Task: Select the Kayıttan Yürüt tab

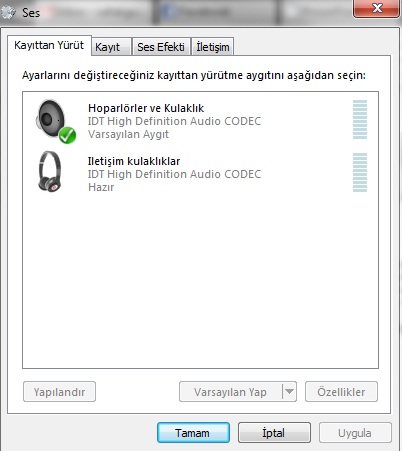Action: point(49,45)
